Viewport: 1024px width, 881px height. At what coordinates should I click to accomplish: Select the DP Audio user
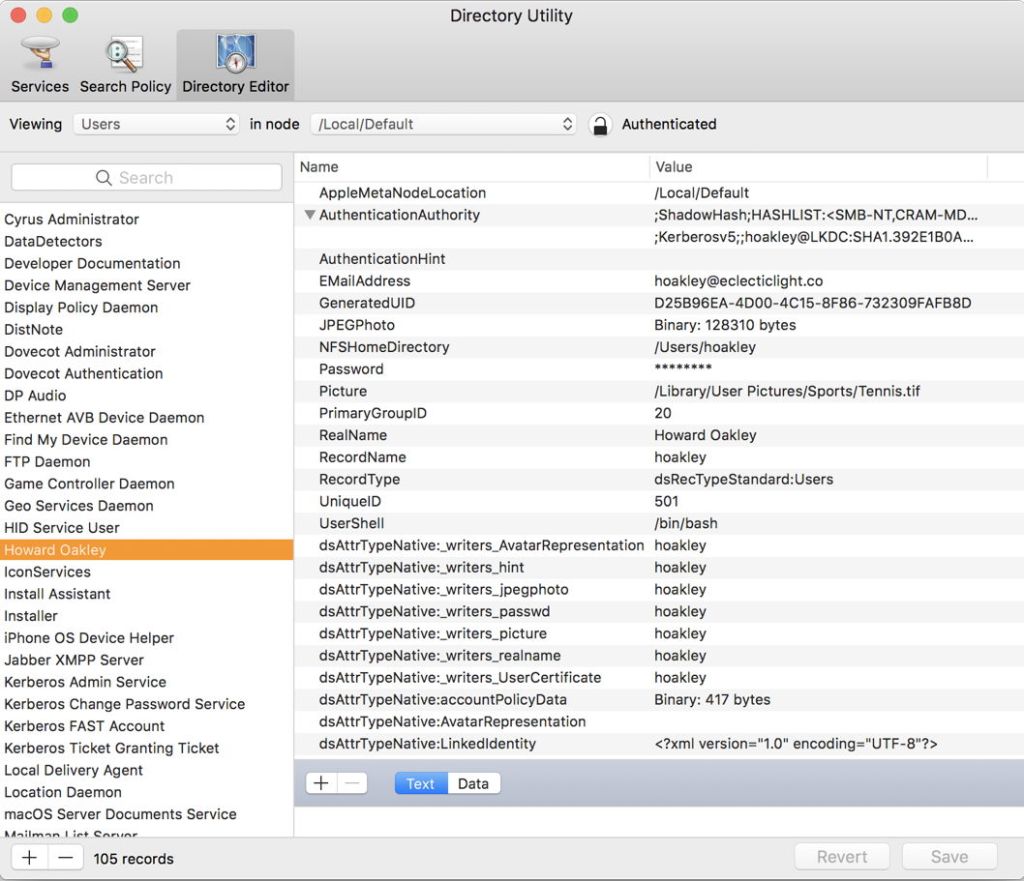click(x=146, y=396)
